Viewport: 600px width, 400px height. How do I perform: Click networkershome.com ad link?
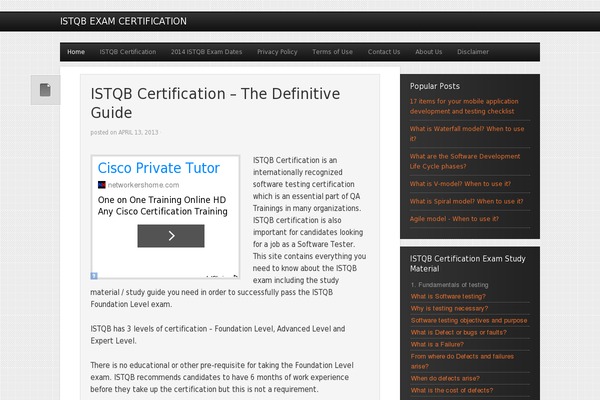click(143, 185)
